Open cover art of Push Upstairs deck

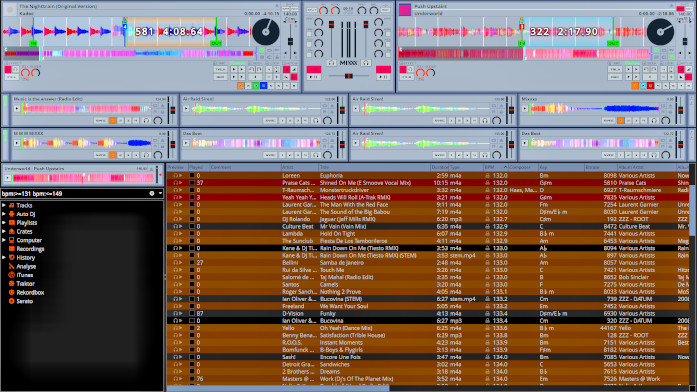pyautogui.click(x=405, y=9)
